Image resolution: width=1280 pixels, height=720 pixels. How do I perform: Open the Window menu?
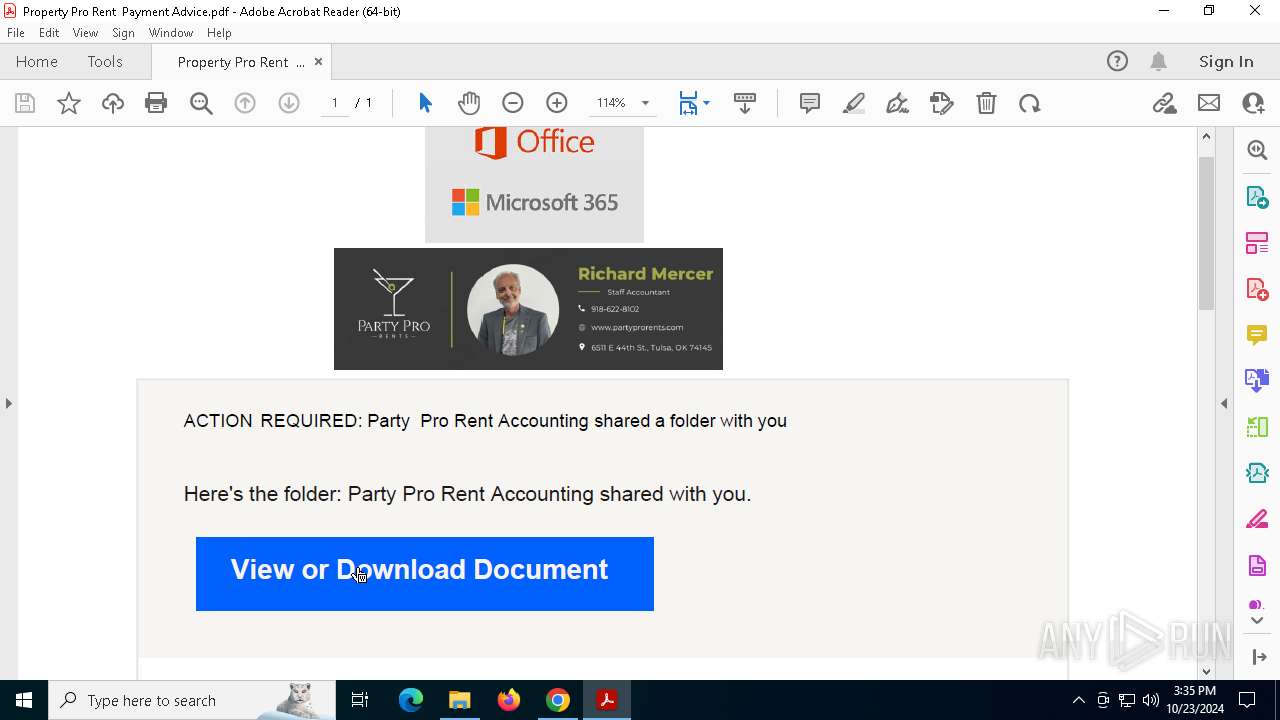pos(171,33)
